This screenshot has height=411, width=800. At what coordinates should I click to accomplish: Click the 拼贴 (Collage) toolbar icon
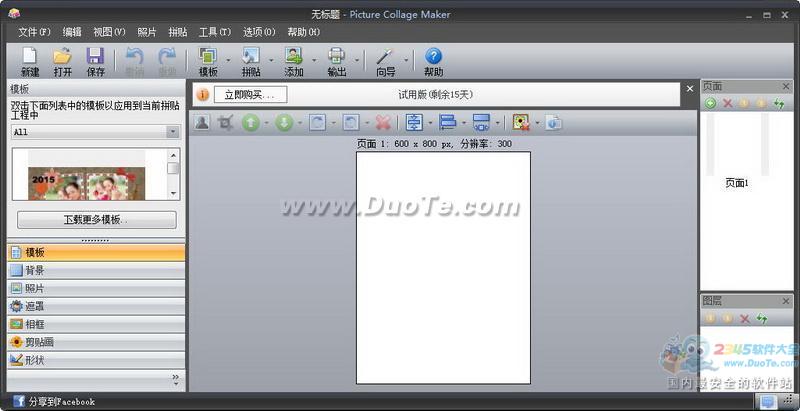click(251, 56)
